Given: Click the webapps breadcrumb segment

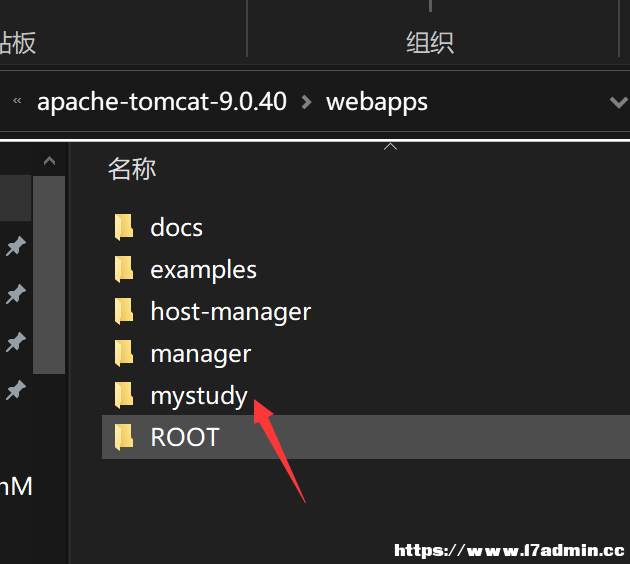Looking at the screenshot, I should [377, 102].
